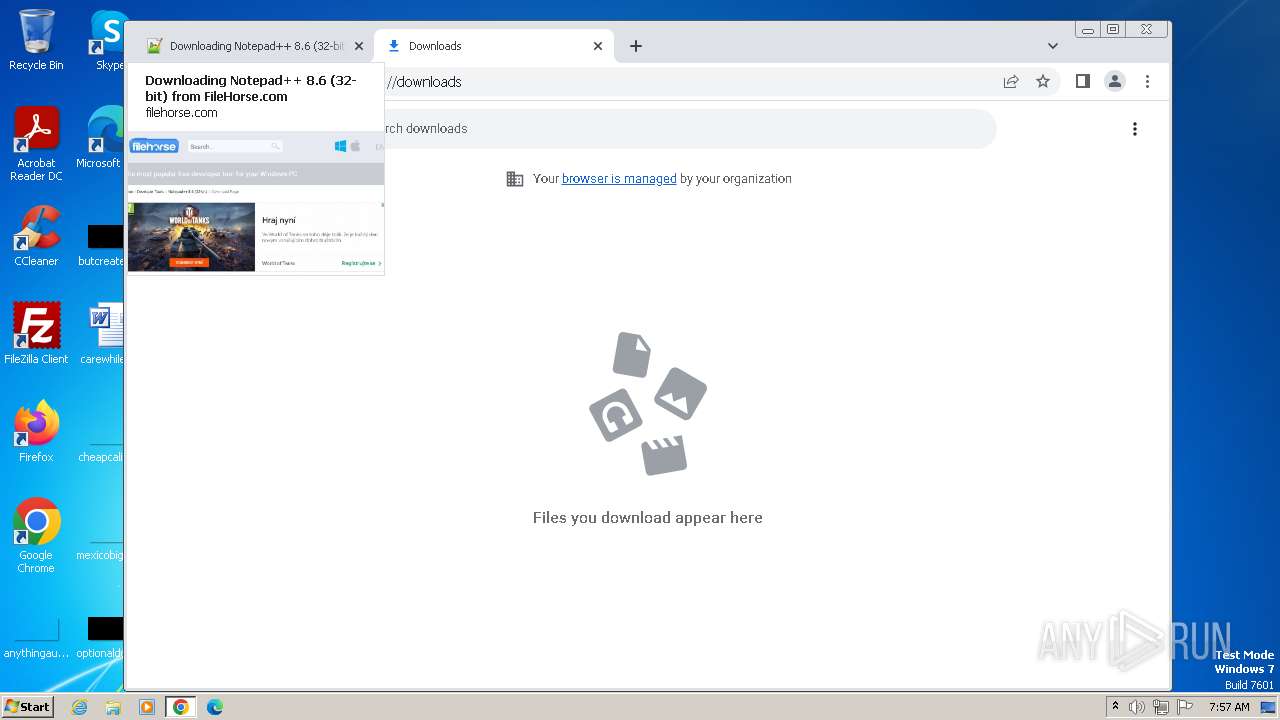Open the Downloads page more-actions menu
Viewport: 1280px width, 720px height.
point(1135,129)
